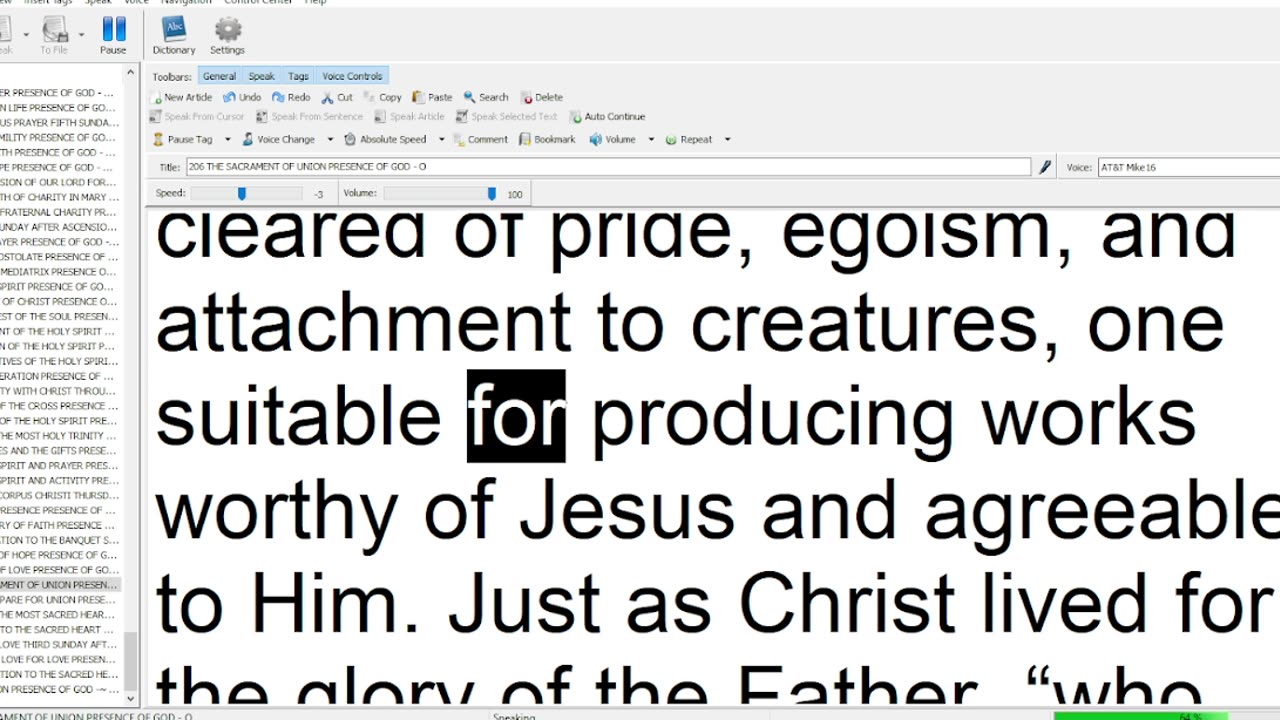
Task: Click the highlighted word "for"
Action: 516,416
